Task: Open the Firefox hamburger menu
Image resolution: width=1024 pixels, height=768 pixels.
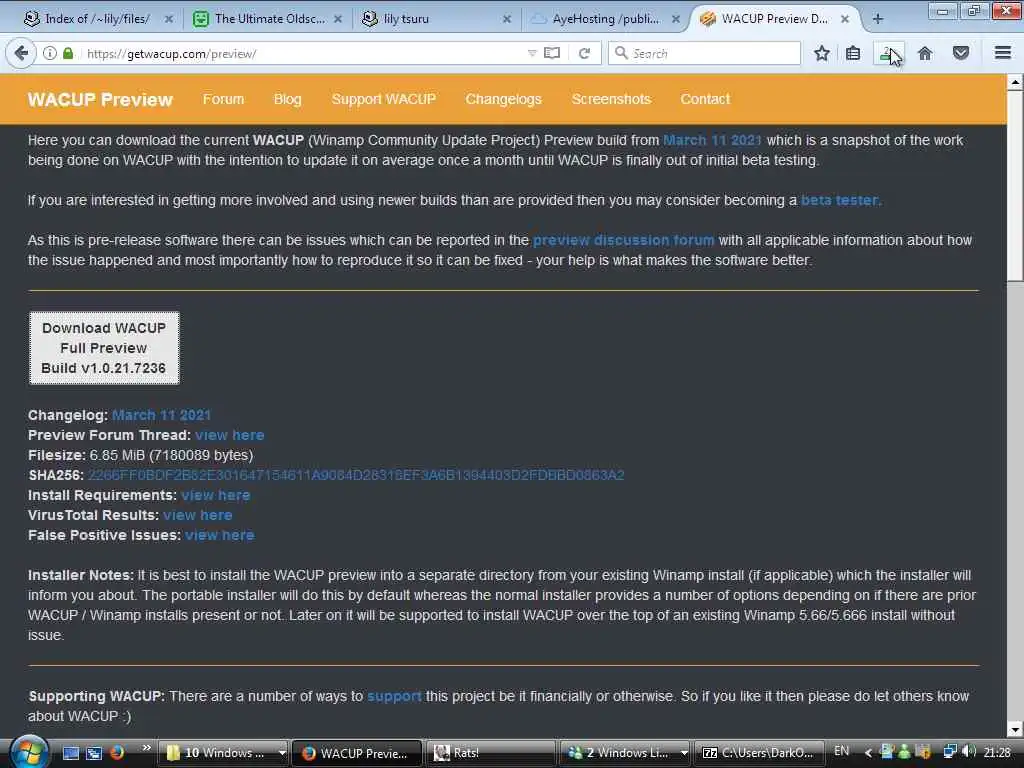Action: tap(1003, 53)
